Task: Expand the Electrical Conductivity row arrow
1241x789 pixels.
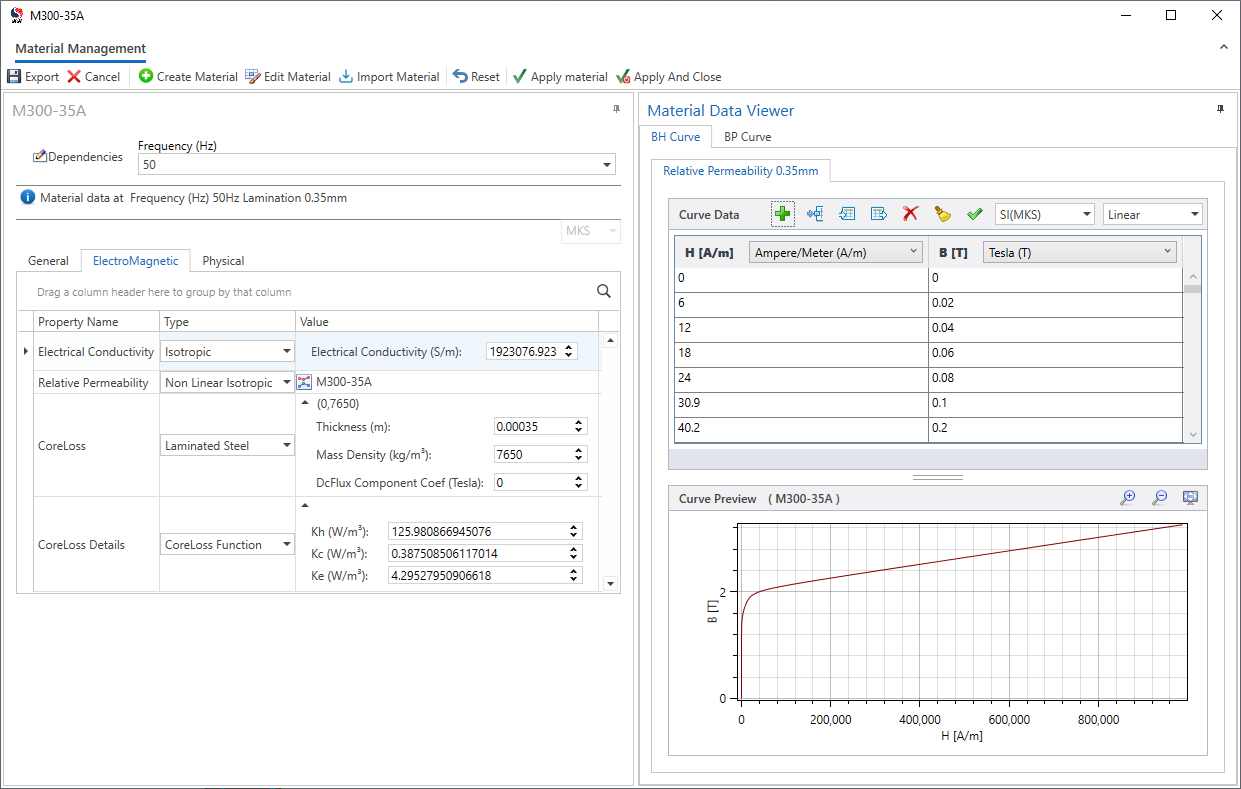Action: [x=25, y=351]
